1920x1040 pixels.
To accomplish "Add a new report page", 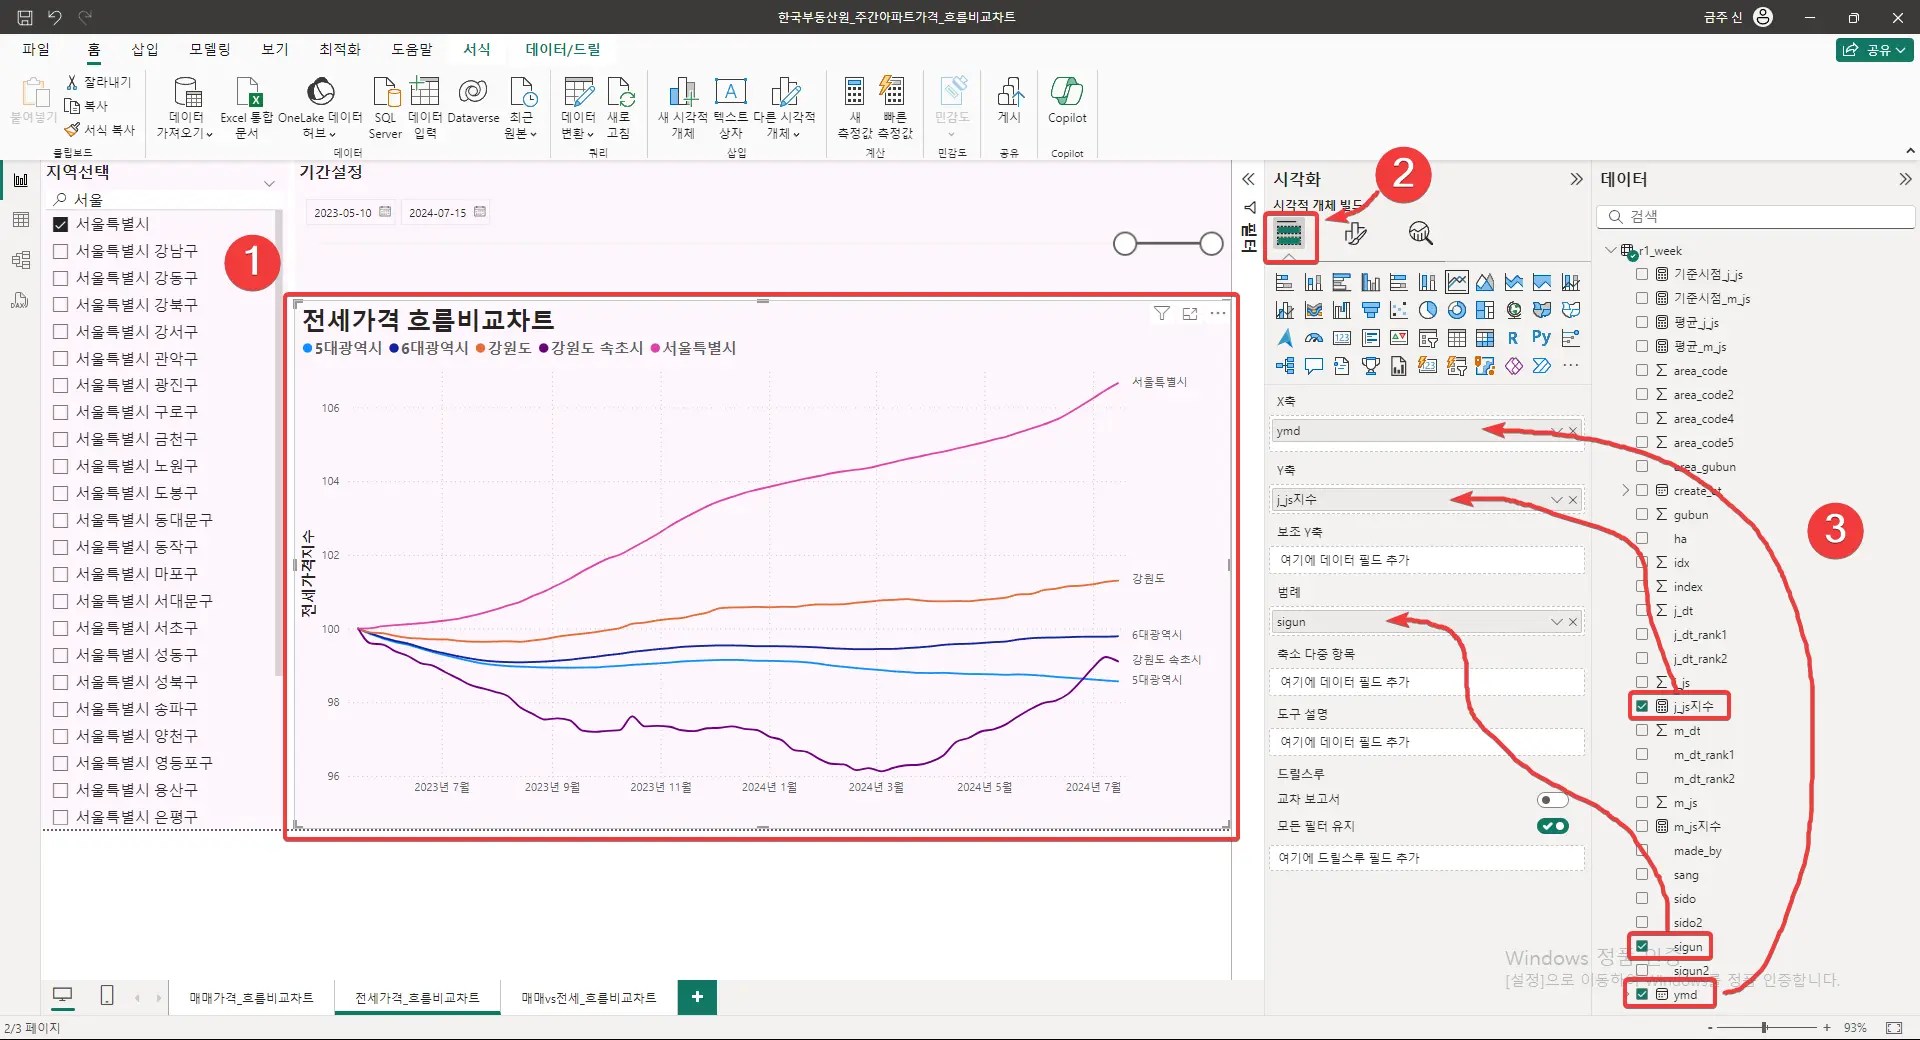I will click(697, 997).
